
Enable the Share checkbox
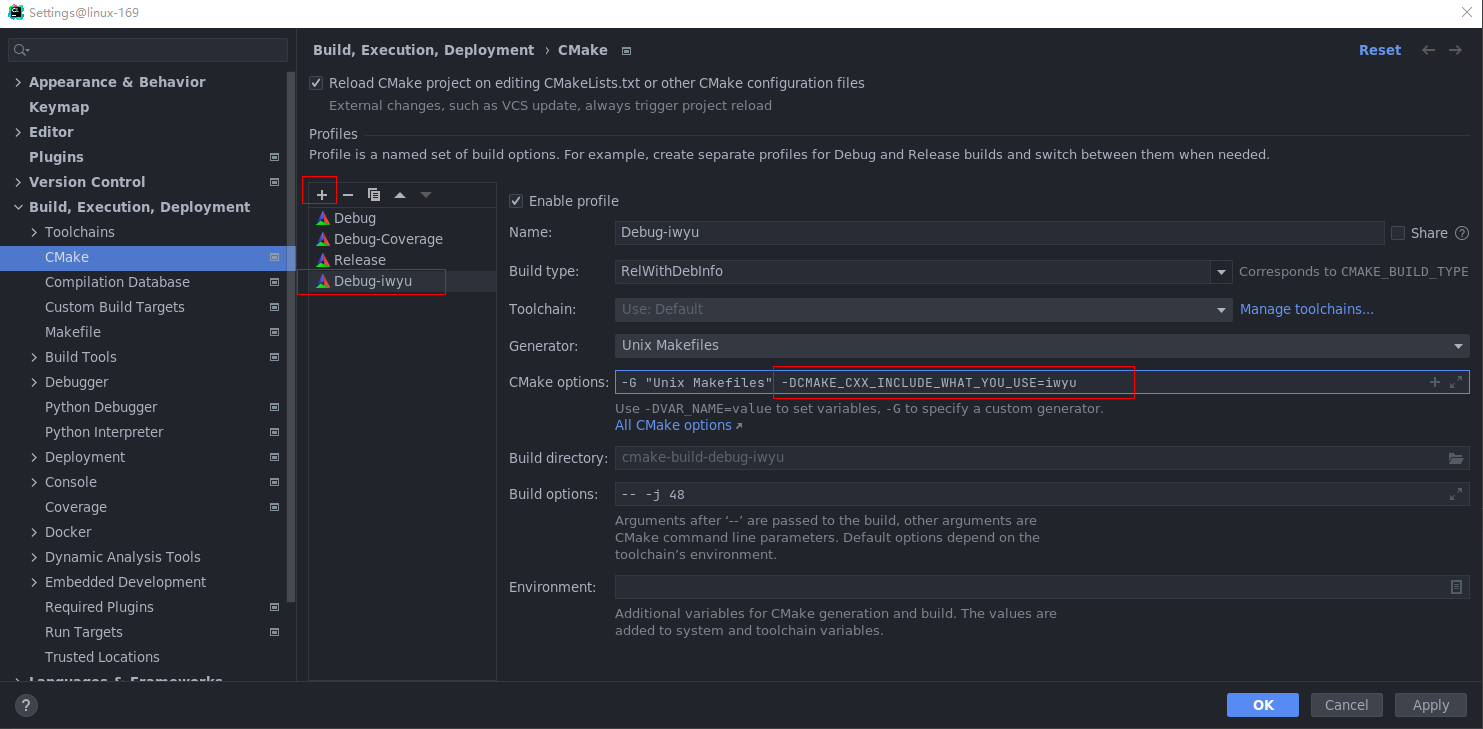1398,233
